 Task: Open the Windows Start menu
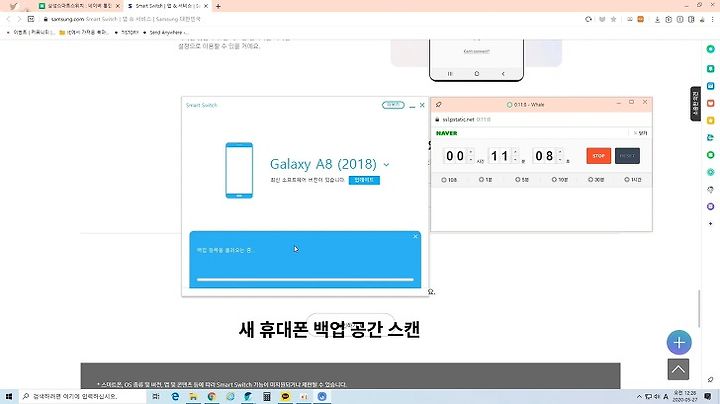coord(9,396)
